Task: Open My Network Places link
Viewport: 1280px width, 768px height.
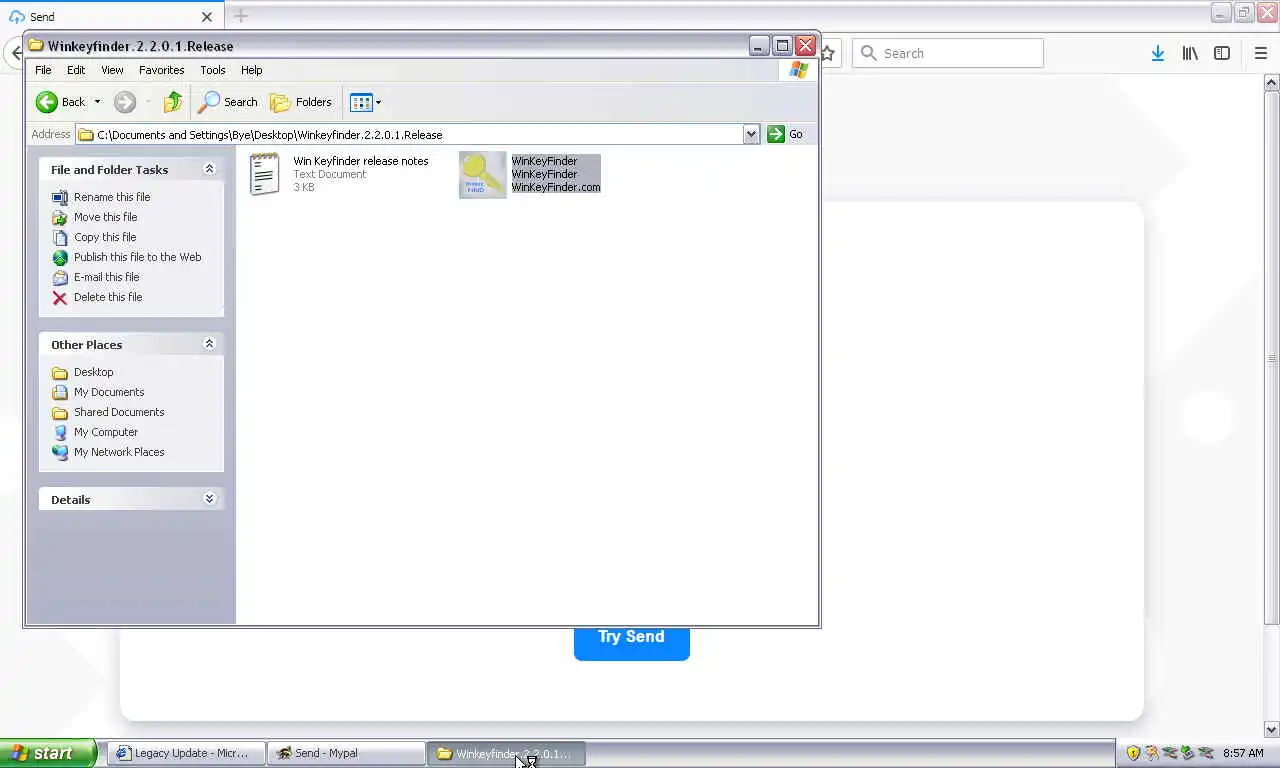Action: point(119,452)
